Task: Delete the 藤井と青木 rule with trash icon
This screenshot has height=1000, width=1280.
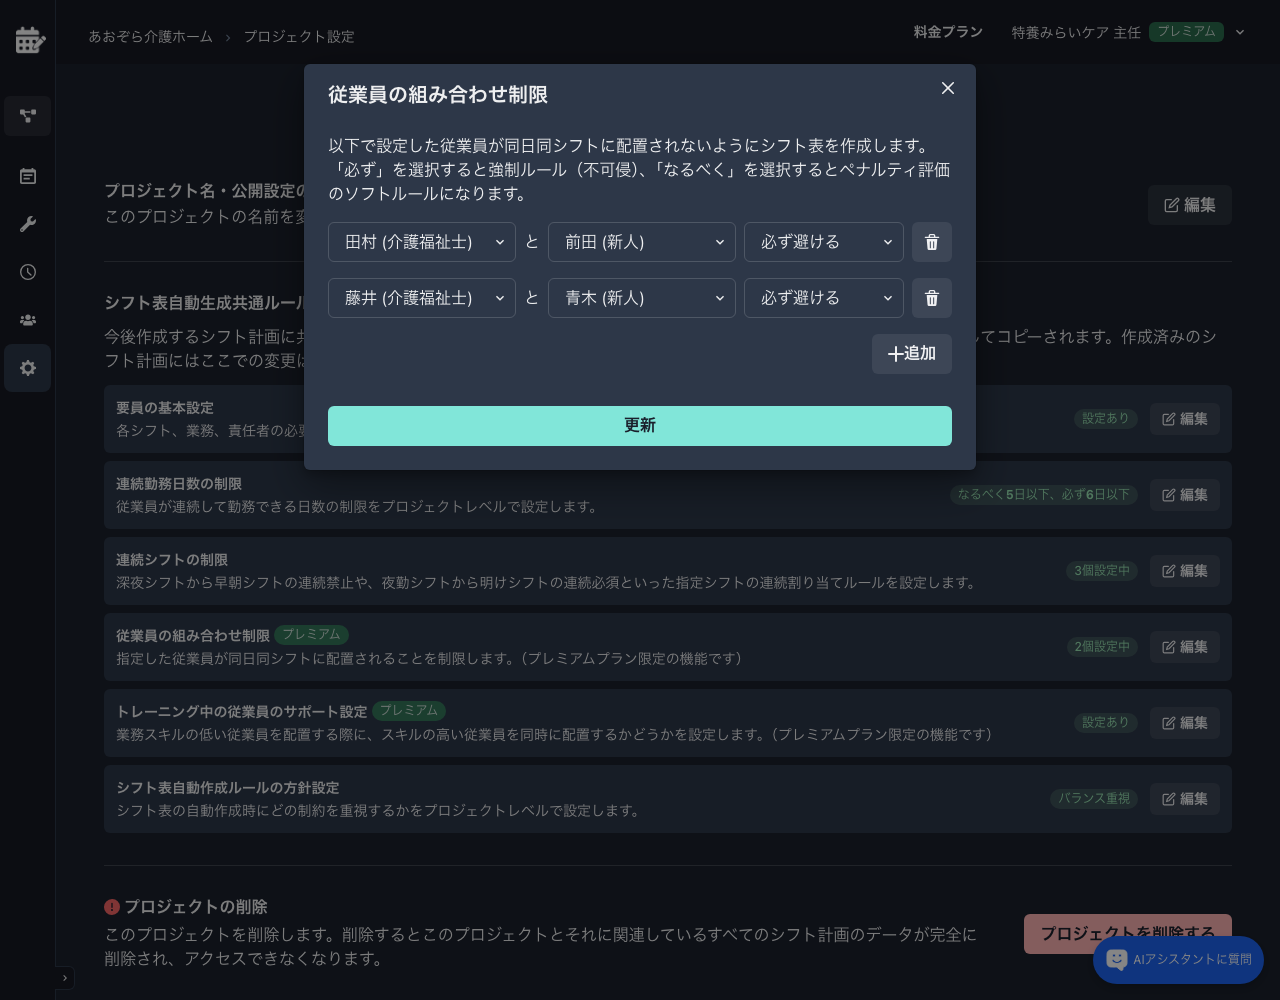Action: (x=931, y=298)
